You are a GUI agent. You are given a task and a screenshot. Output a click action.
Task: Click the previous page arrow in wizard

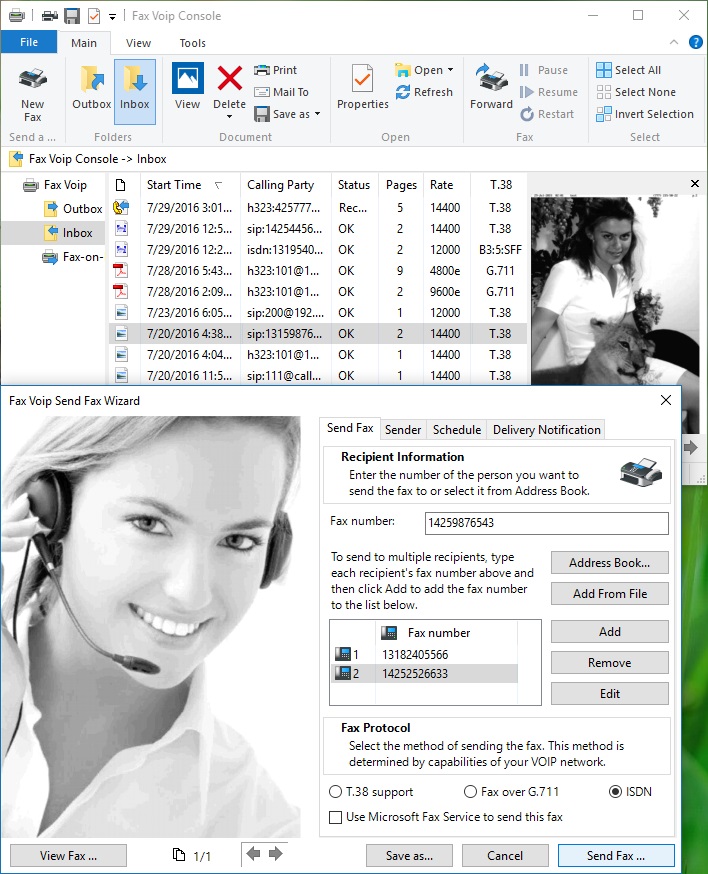[253, 853]
